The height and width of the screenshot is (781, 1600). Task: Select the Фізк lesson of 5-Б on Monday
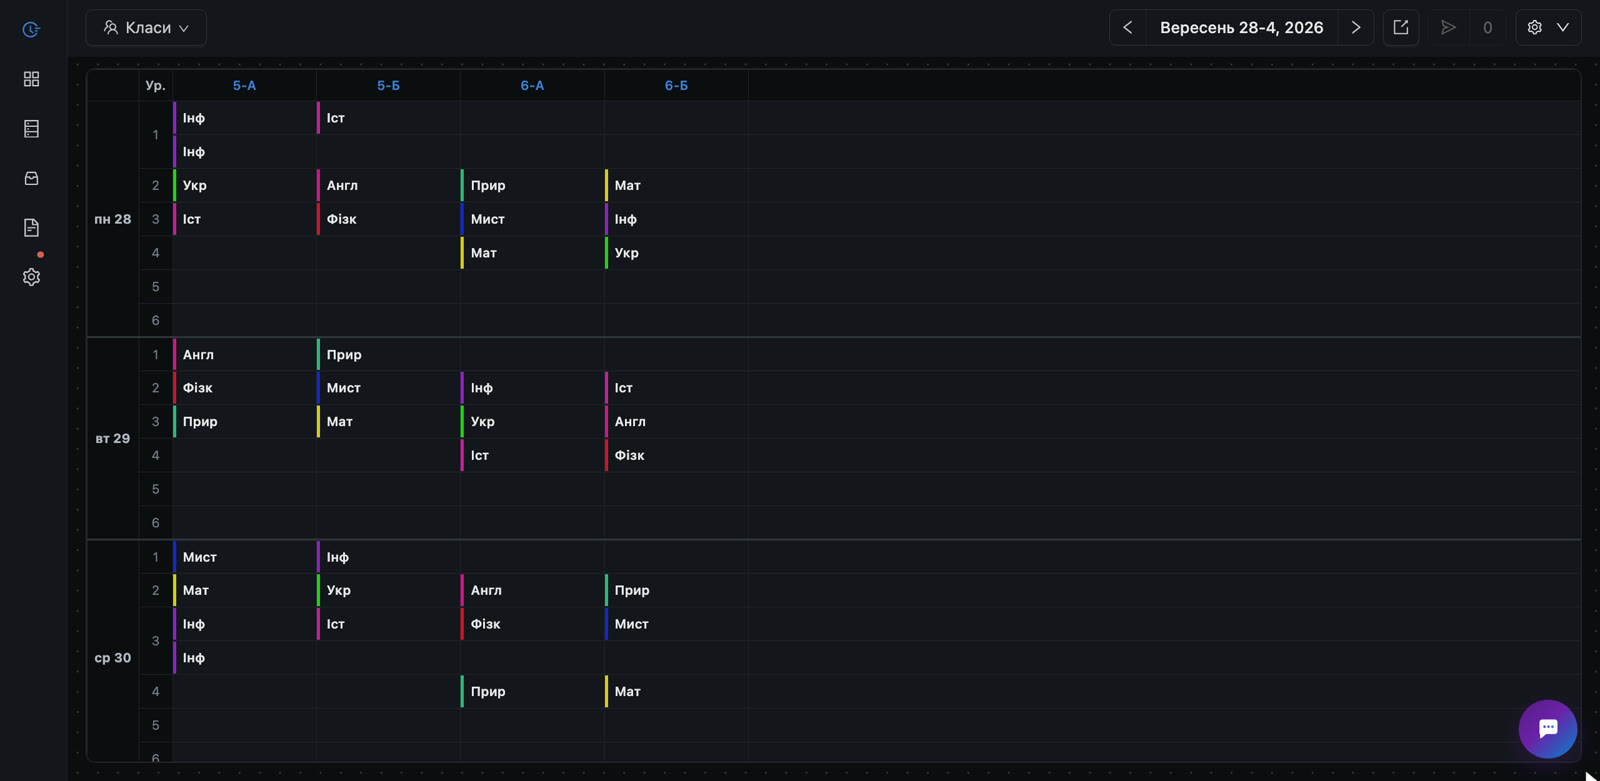coord(389,219)
